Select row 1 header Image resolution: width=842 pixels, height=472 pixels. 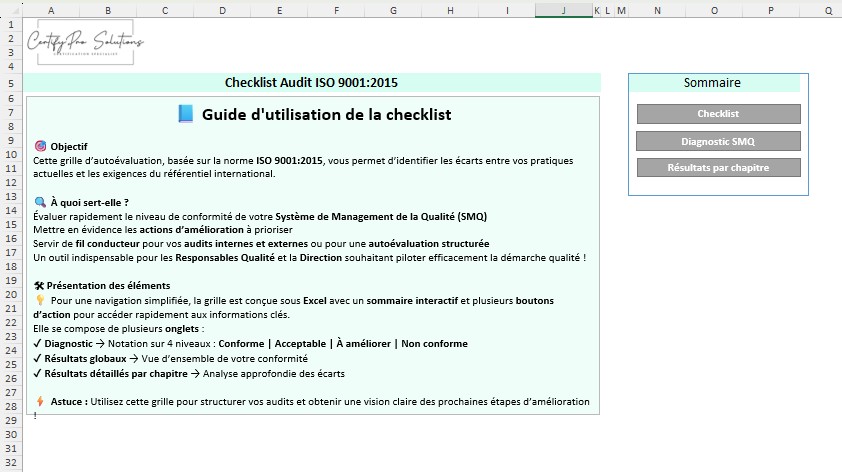coord(11,24)
